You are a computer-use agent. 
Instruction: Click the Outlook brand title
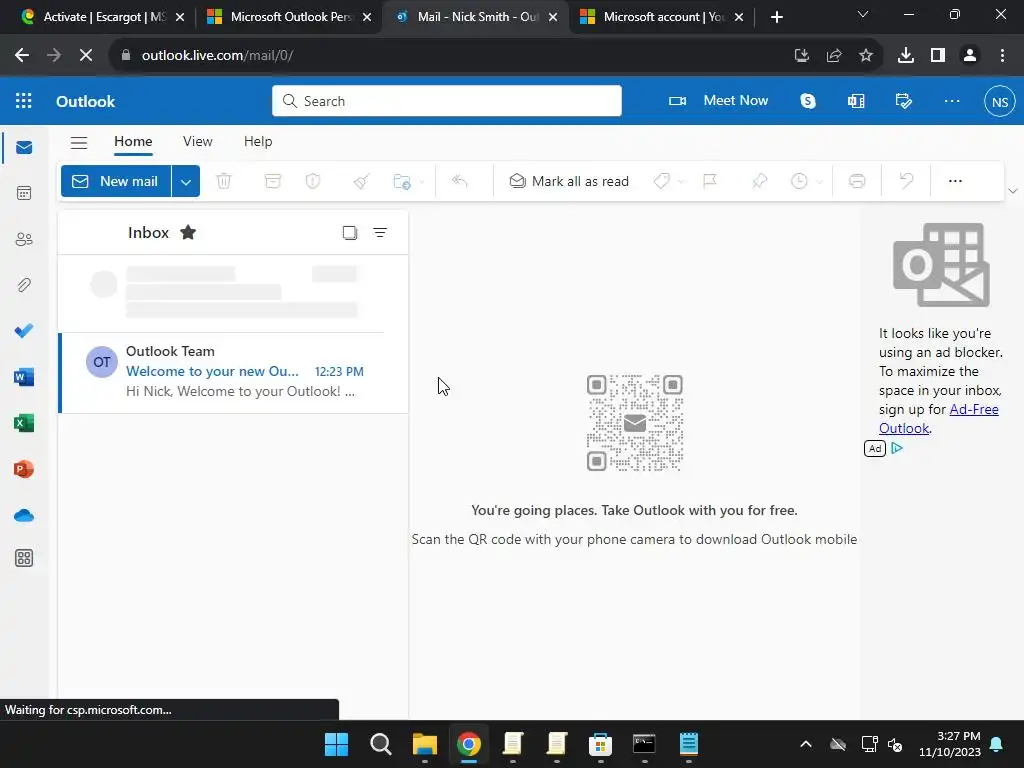86,101
